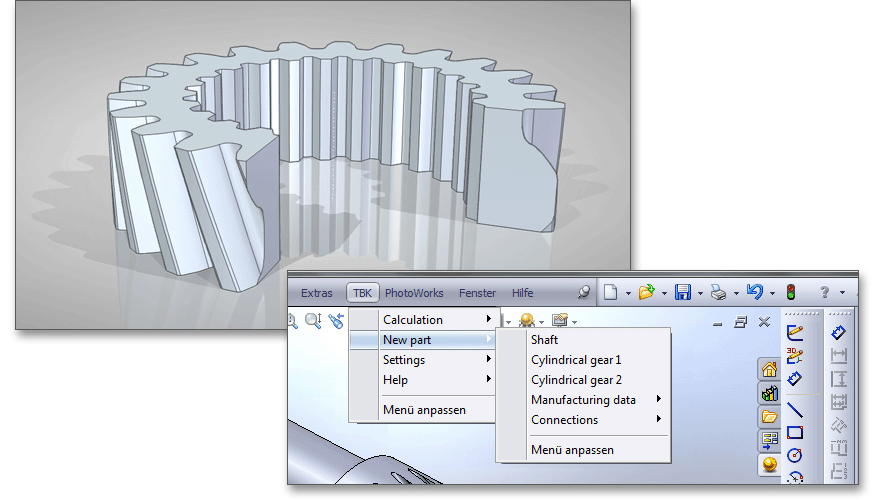Click the New document icon

pos(610,292)
